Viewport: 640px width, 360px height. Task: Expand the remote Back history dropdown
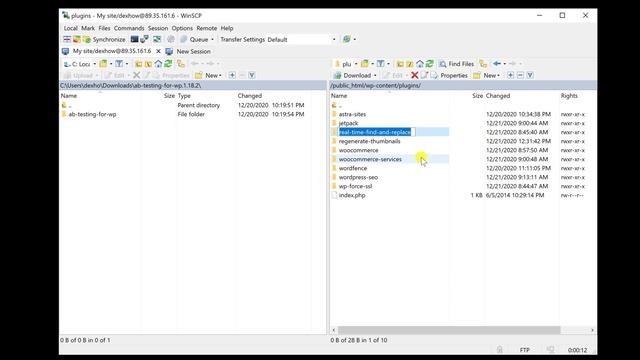tap(504, 64)
